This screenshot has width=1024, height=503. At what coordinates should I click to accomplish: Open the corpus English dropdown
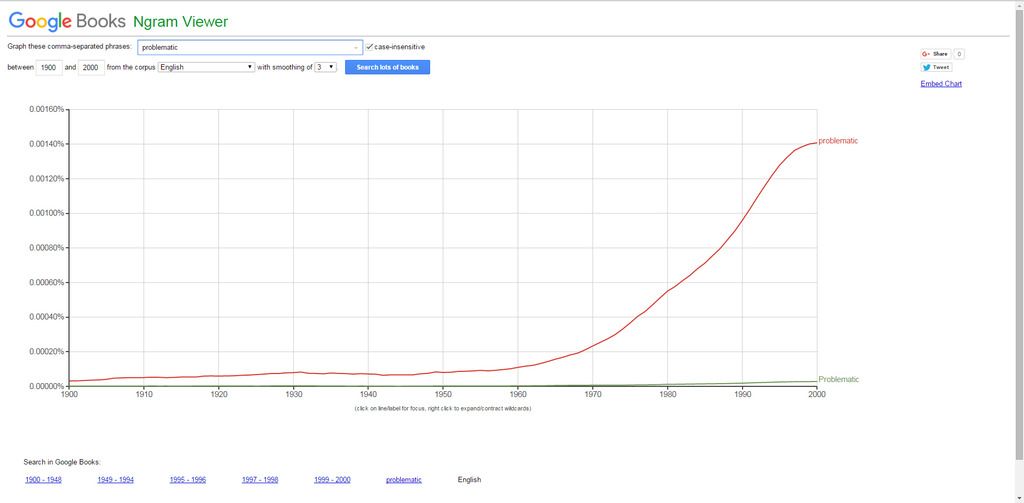(206, 67)
